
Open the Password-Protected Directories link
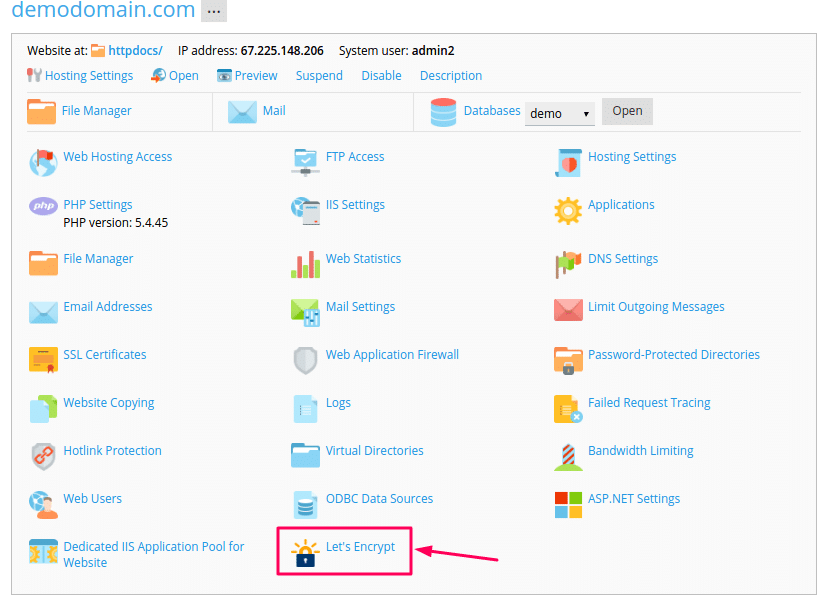click(x=674, y=355)
